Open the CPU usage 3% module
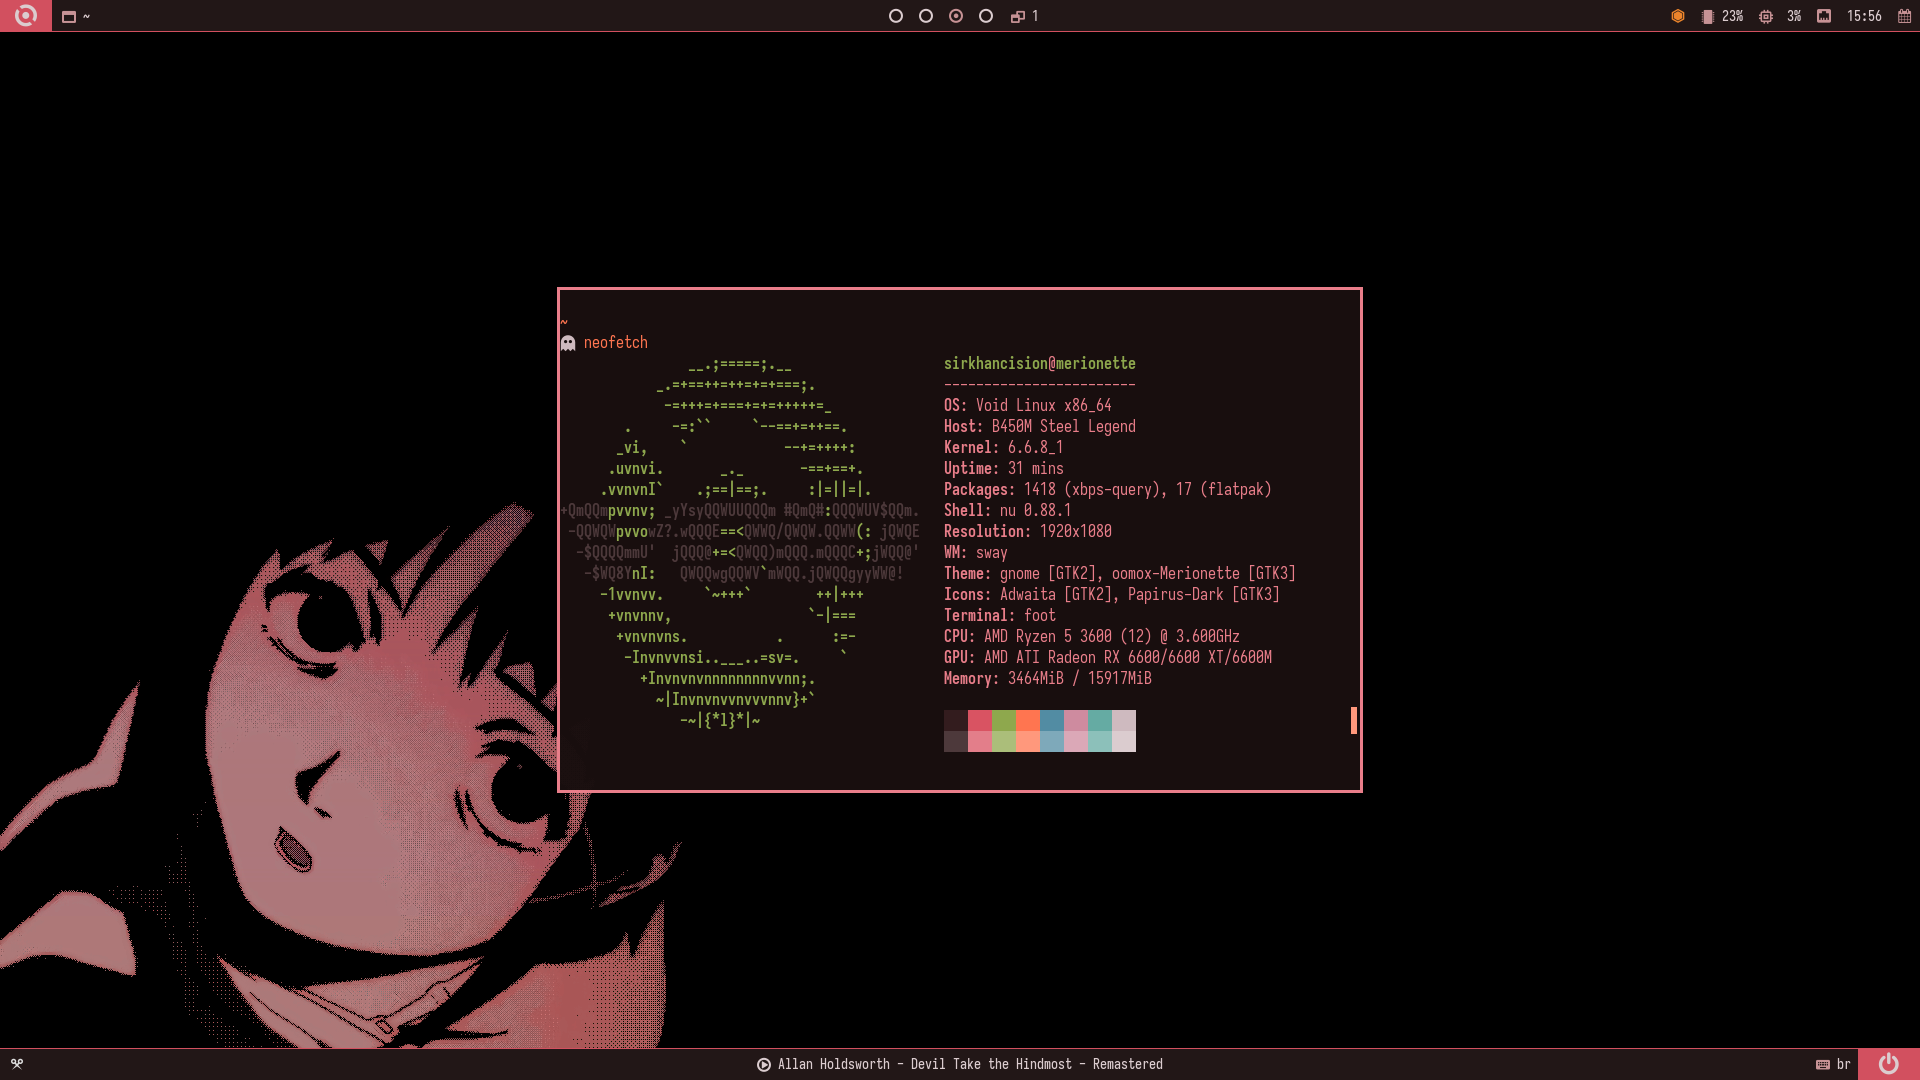1920x1080 pixels. (1783, 16)
